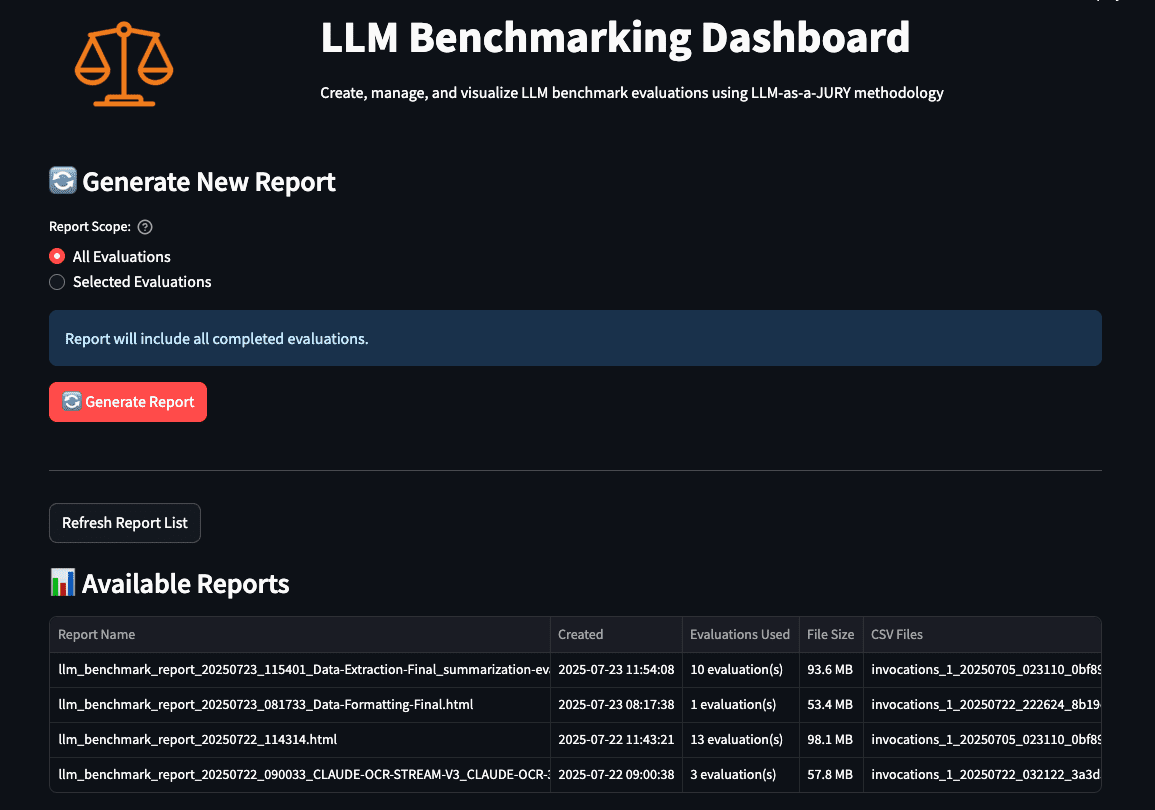Click the CLAUDE-OCR-STREAM-V3 report name cell
The width and height of the screenshot is (1155, 810).
tap(300, 775)
